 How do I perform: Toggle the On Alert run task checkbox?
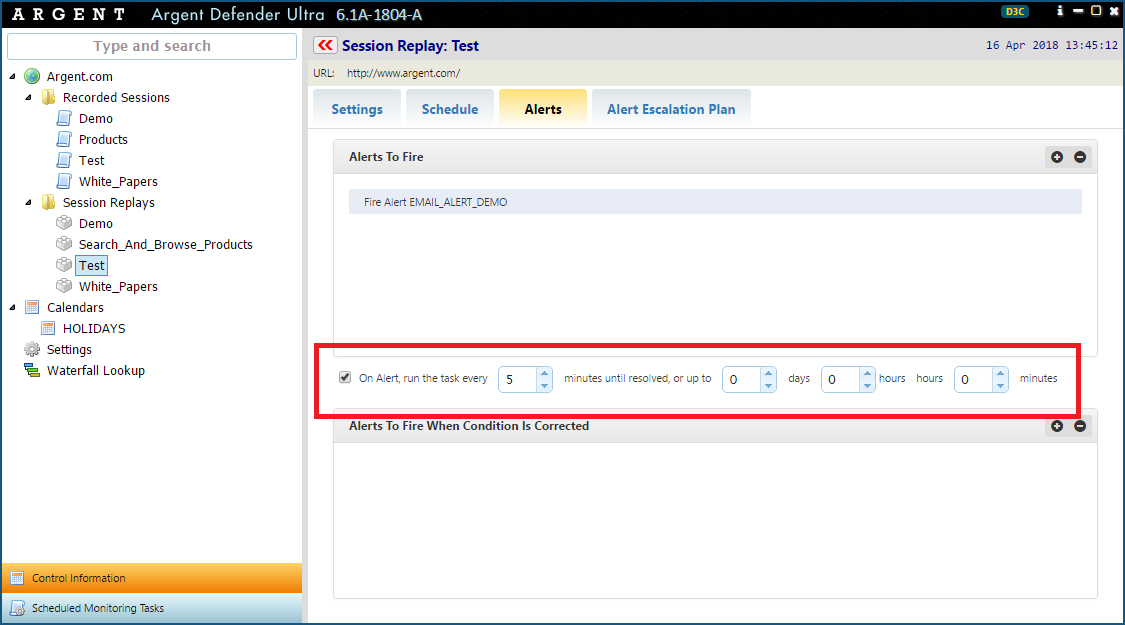point(345,378)
